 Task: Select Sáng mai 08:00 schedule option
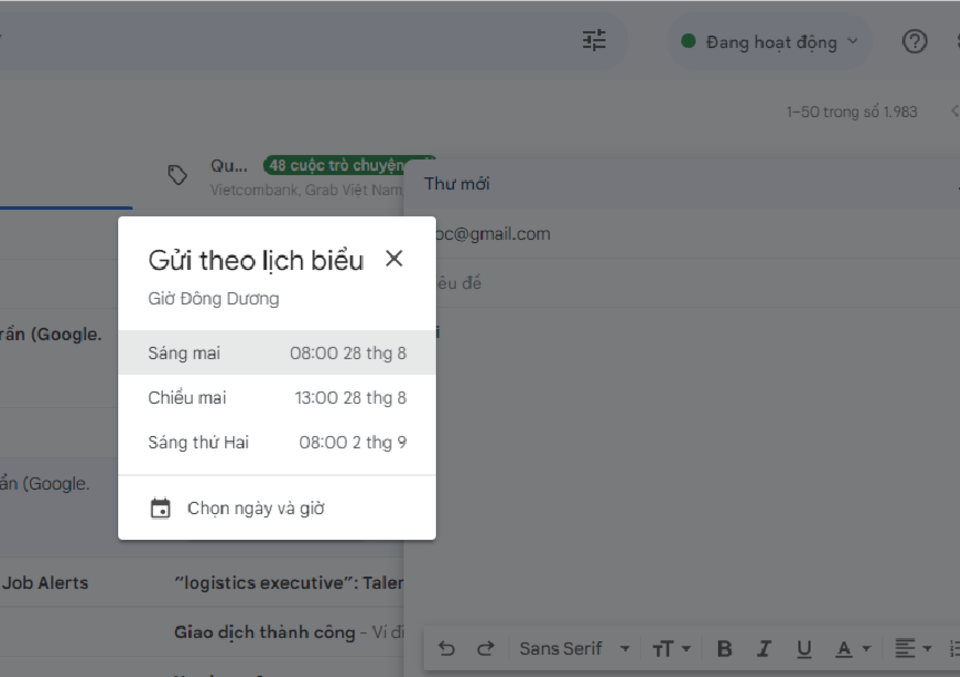(276, 353)
